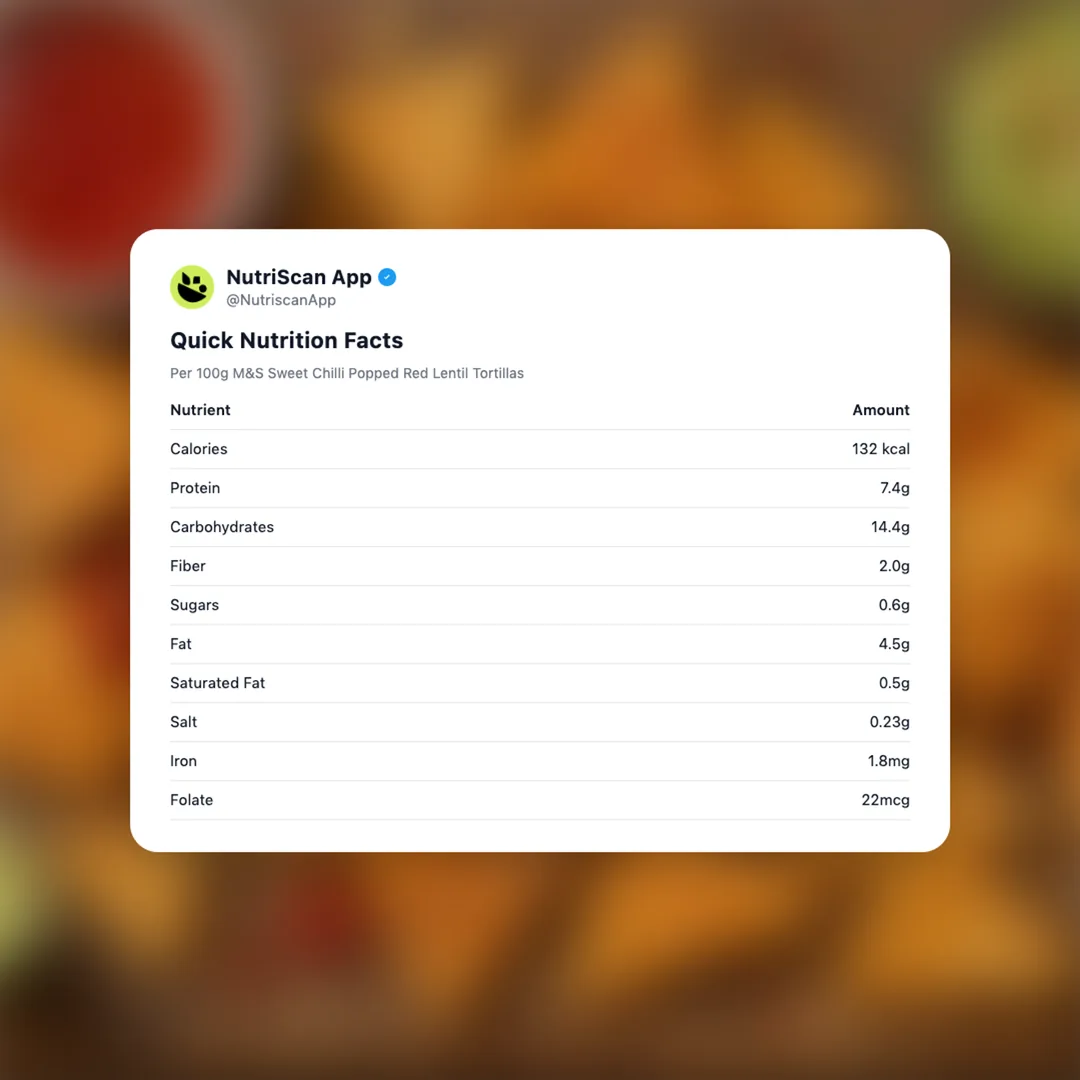The height and width of the screenshot is (1080, 1080).
Task: Click the Carbohydrates row label
Action: (222, 527)
